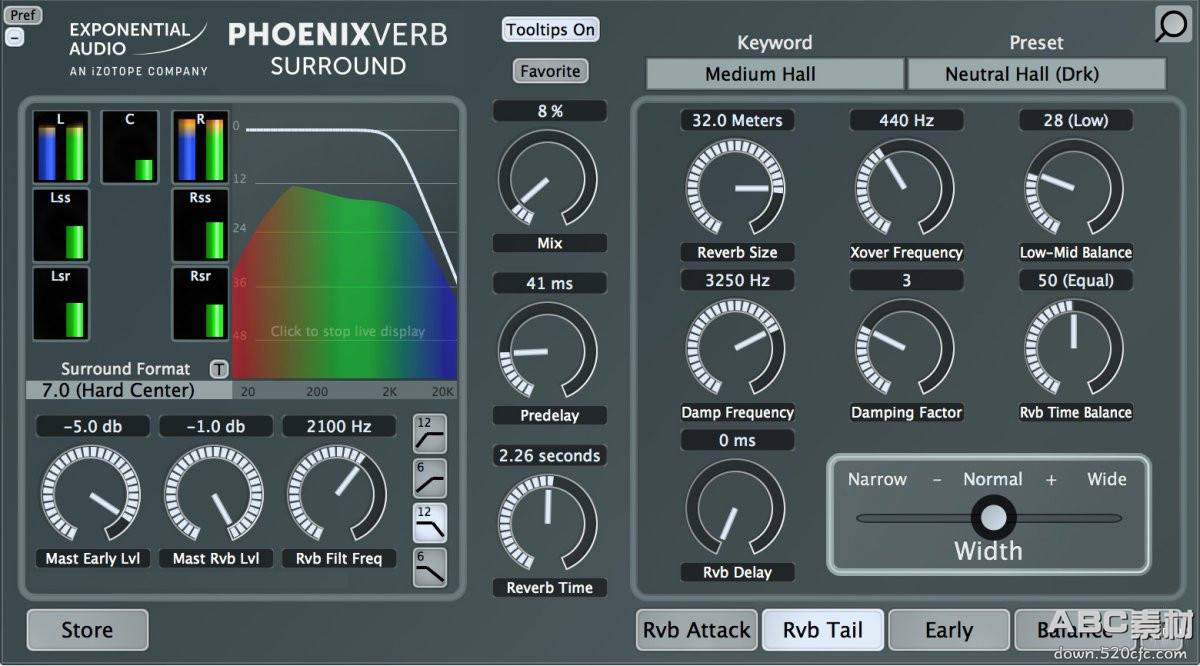Click the Xover Frequency knob
Screen dimensions: 1200x666
click(905, 187)
